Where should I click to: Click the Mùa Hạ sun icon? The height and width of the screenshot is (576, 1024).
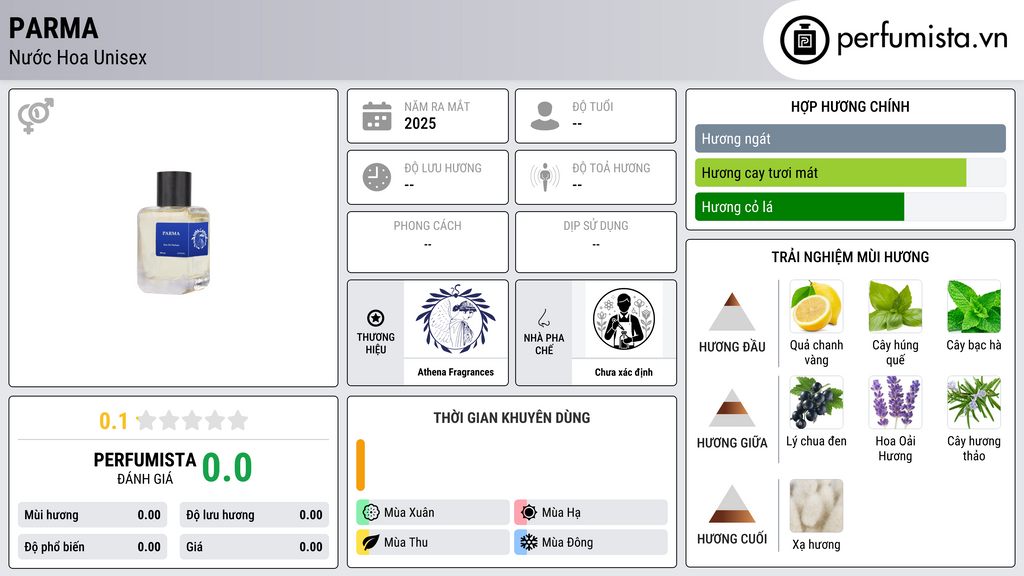529,513
